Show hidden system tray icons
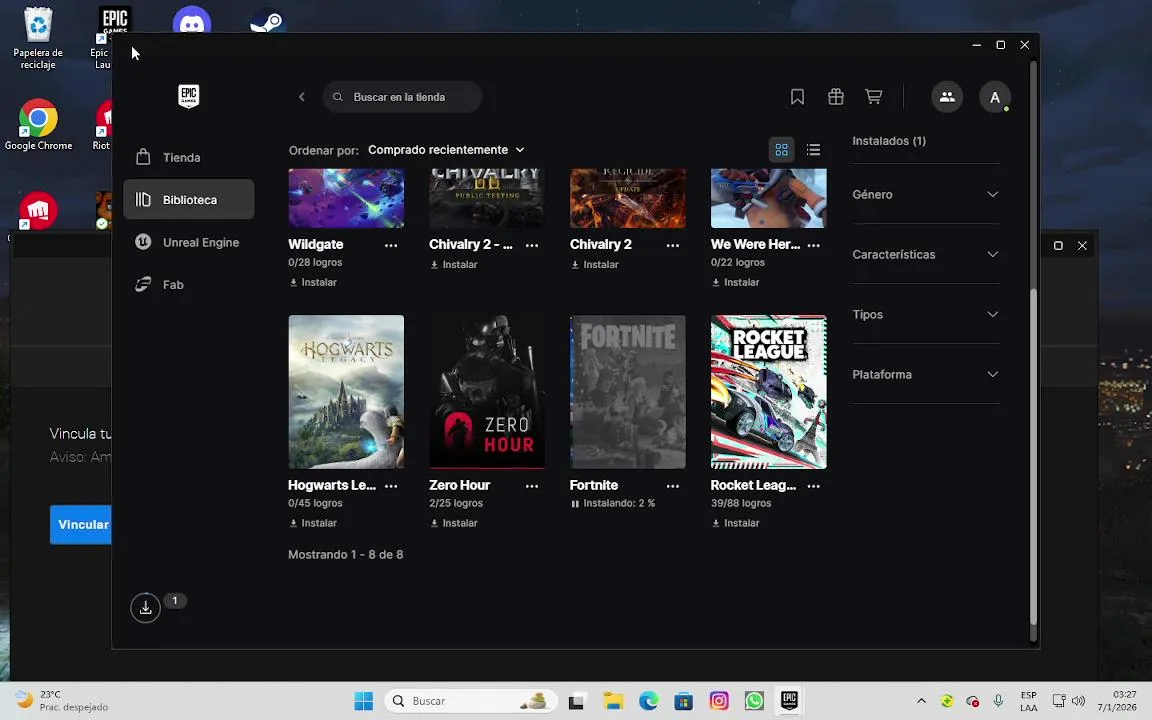1152x720 pixels. pyautogui.click(x=921, y=701)
